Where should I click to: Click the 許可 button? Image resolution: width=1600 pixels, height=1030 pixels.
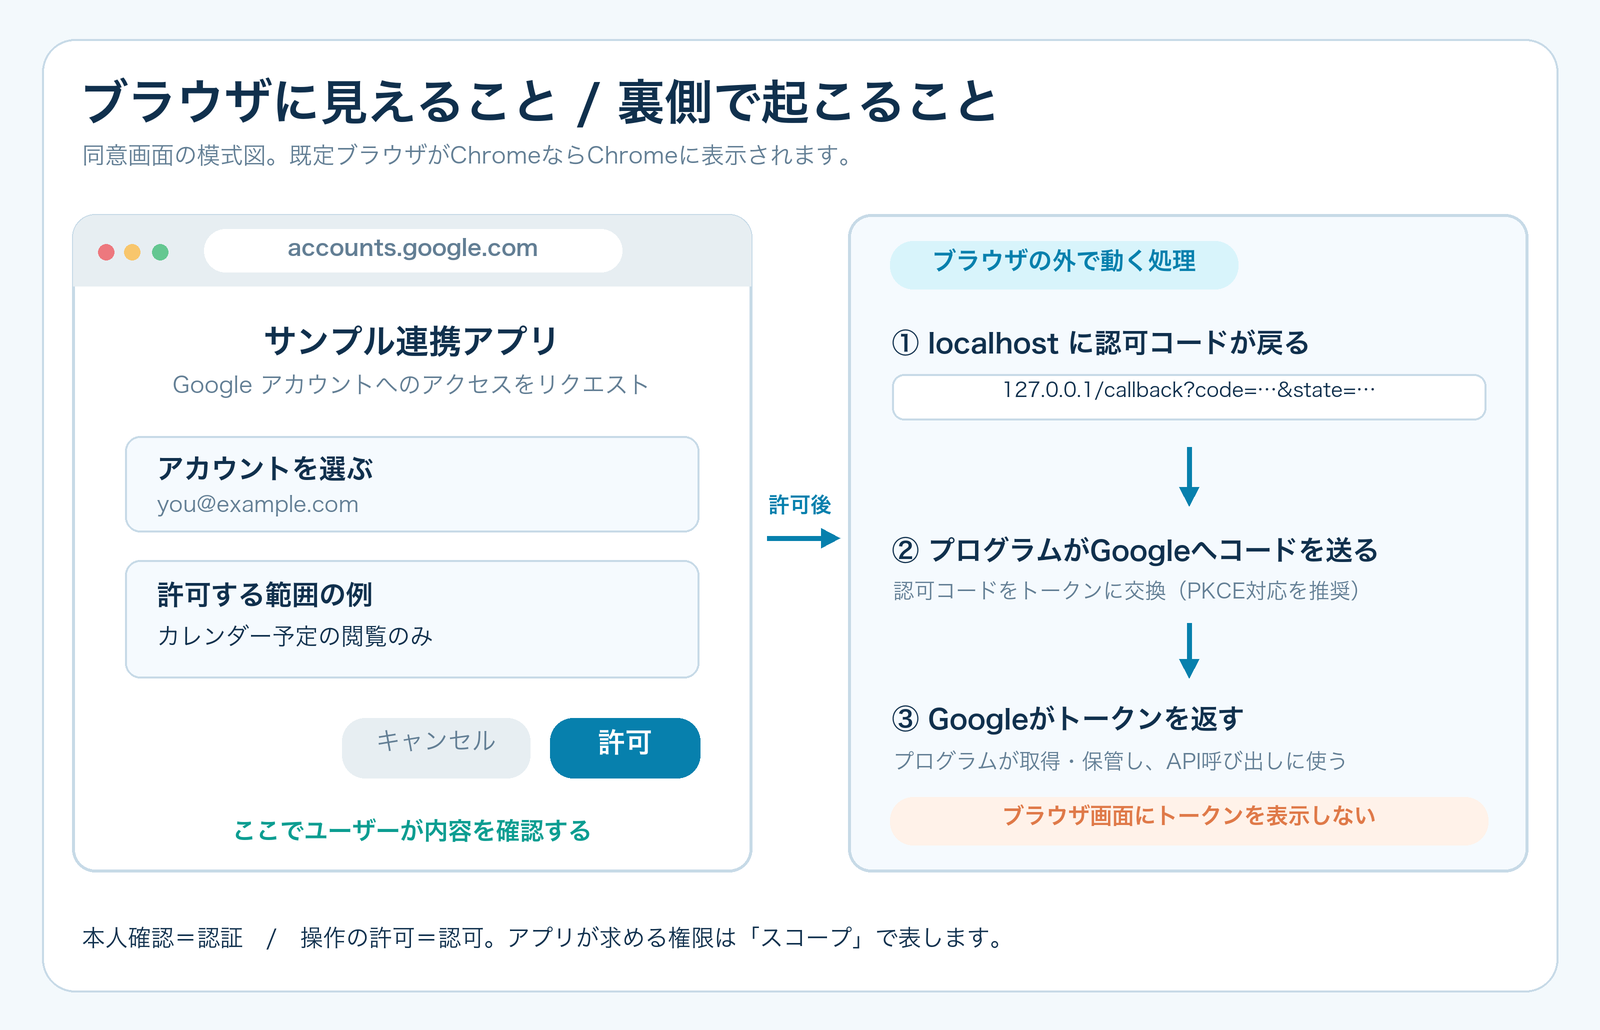pos(625,747)
